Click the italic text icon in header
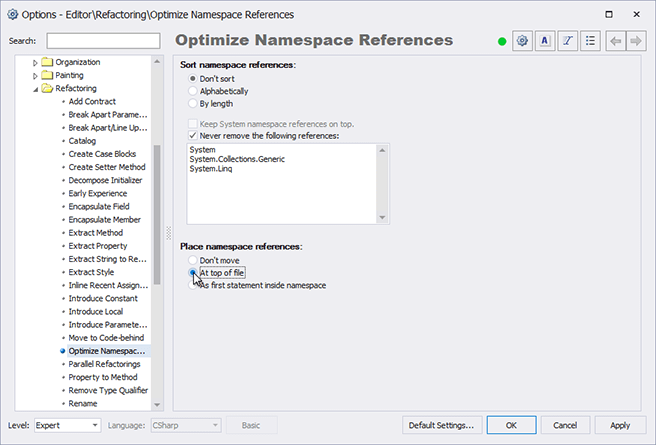Image resolution: width=656 pixels, height=445 pixels. (x=568, y=41)
